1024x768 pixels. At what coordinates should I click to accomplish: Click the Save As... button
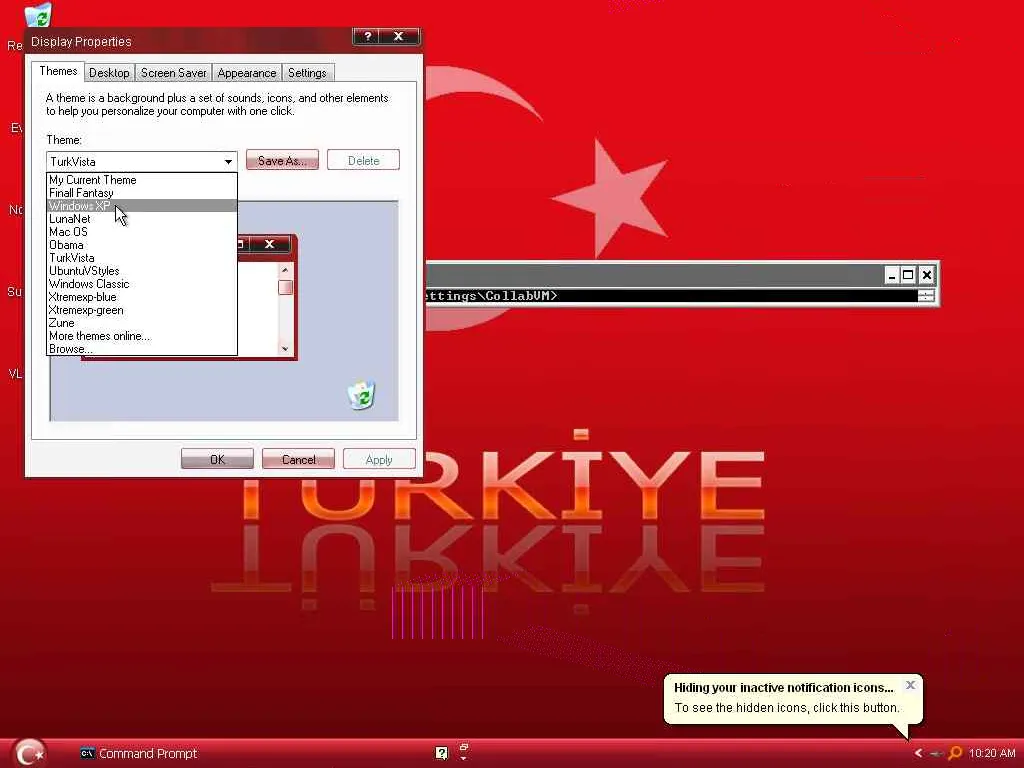click(282, 161)
